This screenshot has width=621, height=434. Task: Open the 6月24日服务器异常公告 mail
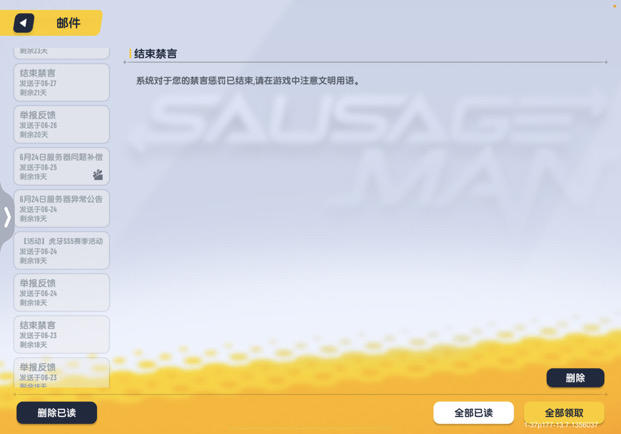point(61,209)
